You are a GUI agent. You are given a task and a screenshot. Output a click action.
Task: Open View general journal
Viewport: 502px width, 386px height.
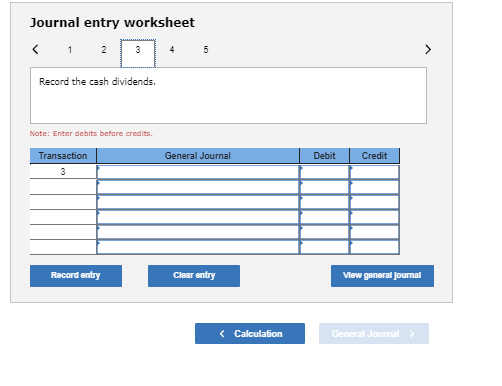382,276
